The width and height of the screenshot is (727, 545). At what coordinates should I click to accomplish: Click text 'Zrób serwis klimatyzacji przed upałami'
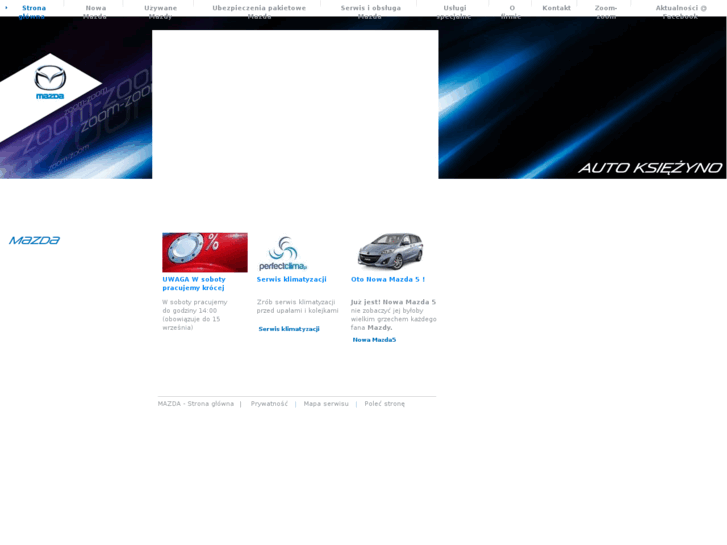[296, 306]
